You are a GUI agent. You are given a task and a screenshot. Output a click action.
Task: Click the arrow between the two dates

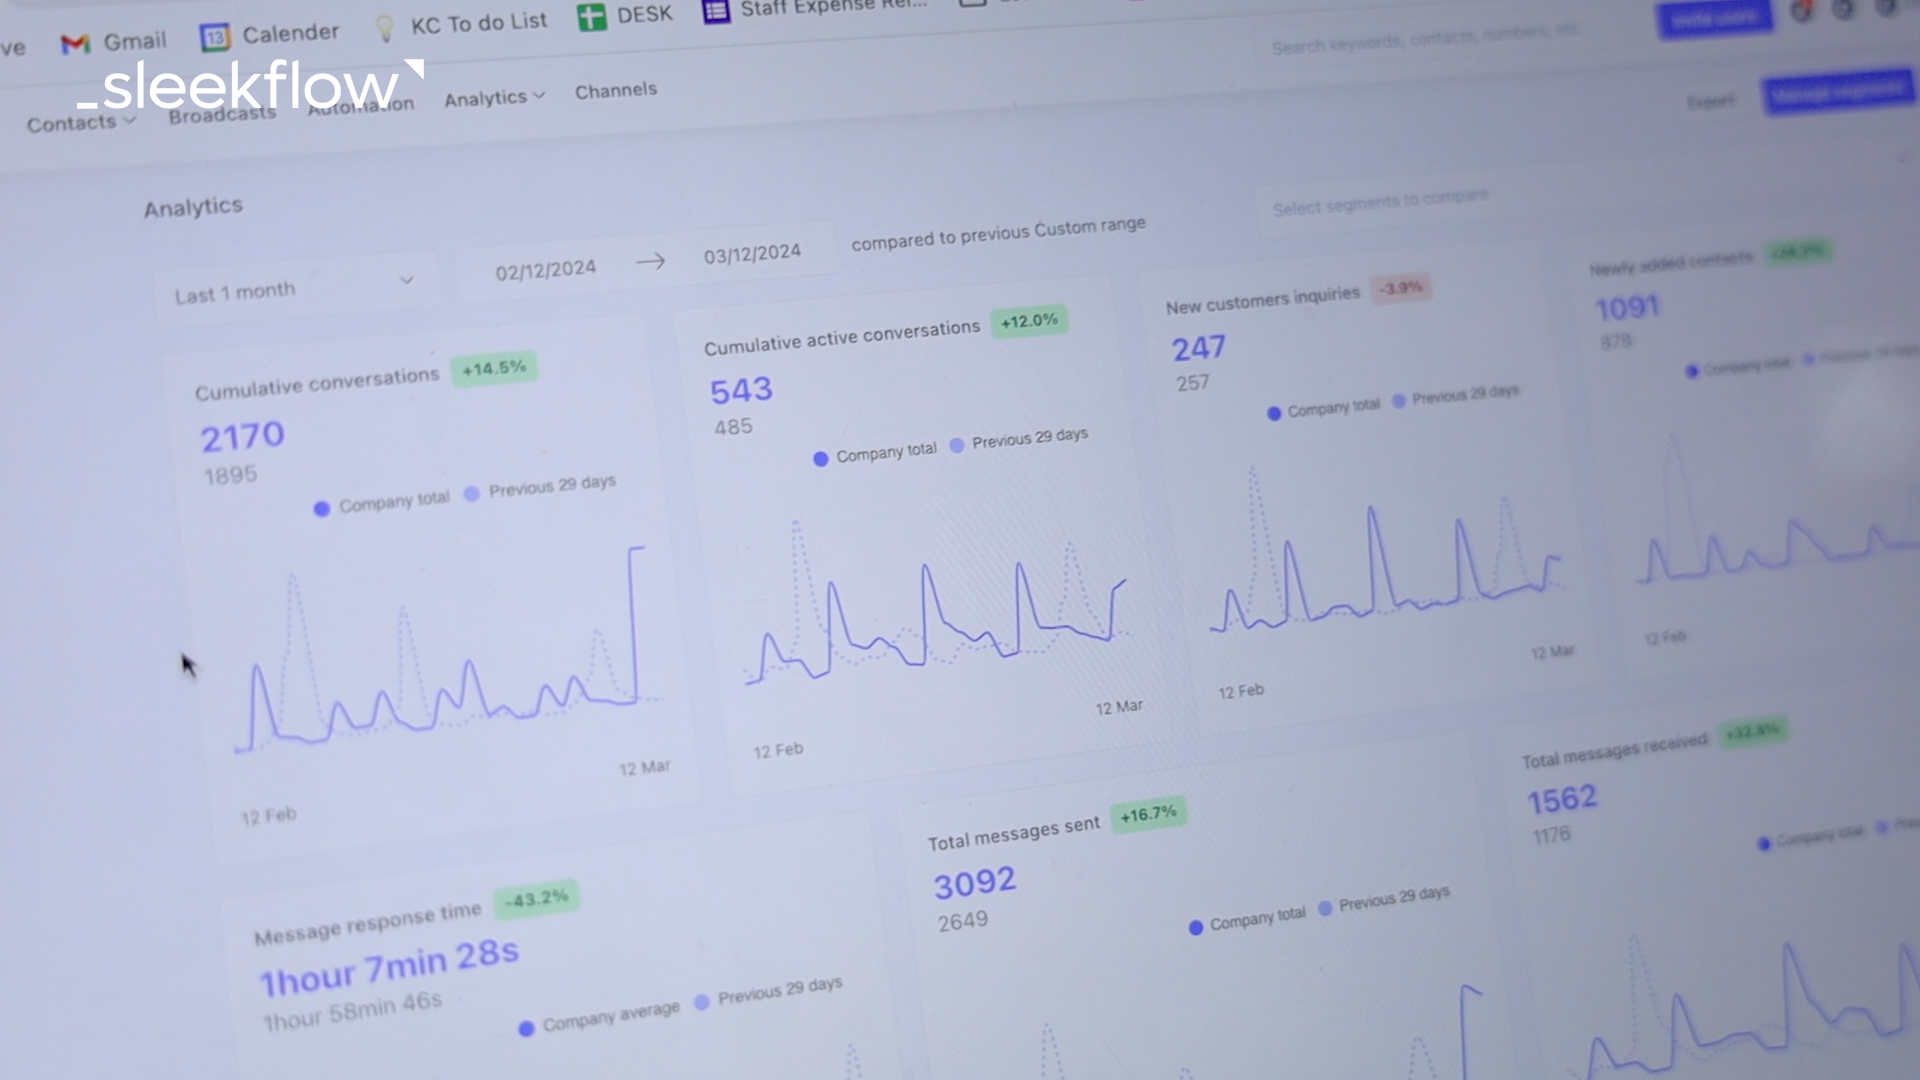coord(650,262)
